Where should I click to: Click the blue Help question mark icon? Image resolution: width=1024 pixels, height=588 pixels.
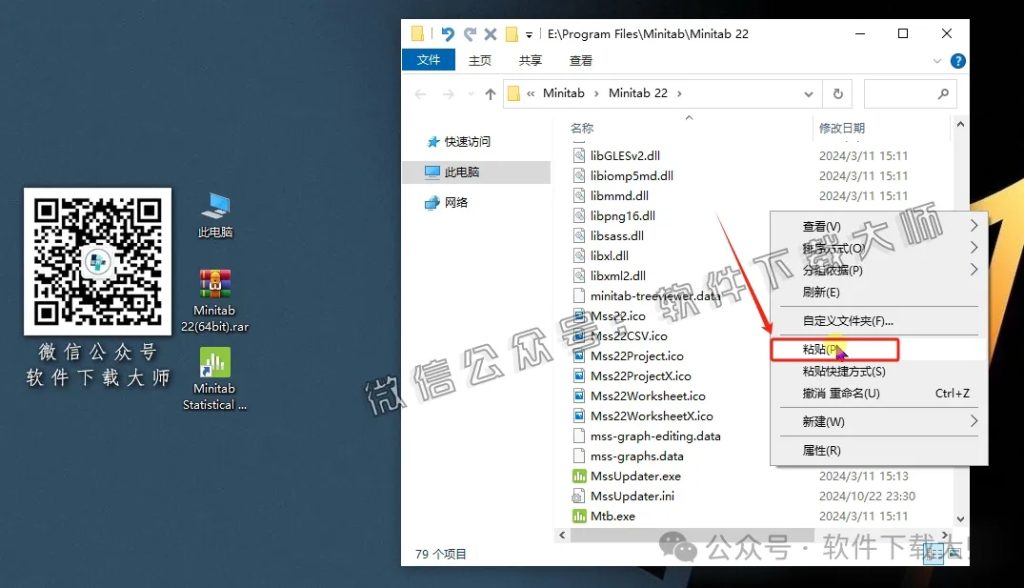957,60
